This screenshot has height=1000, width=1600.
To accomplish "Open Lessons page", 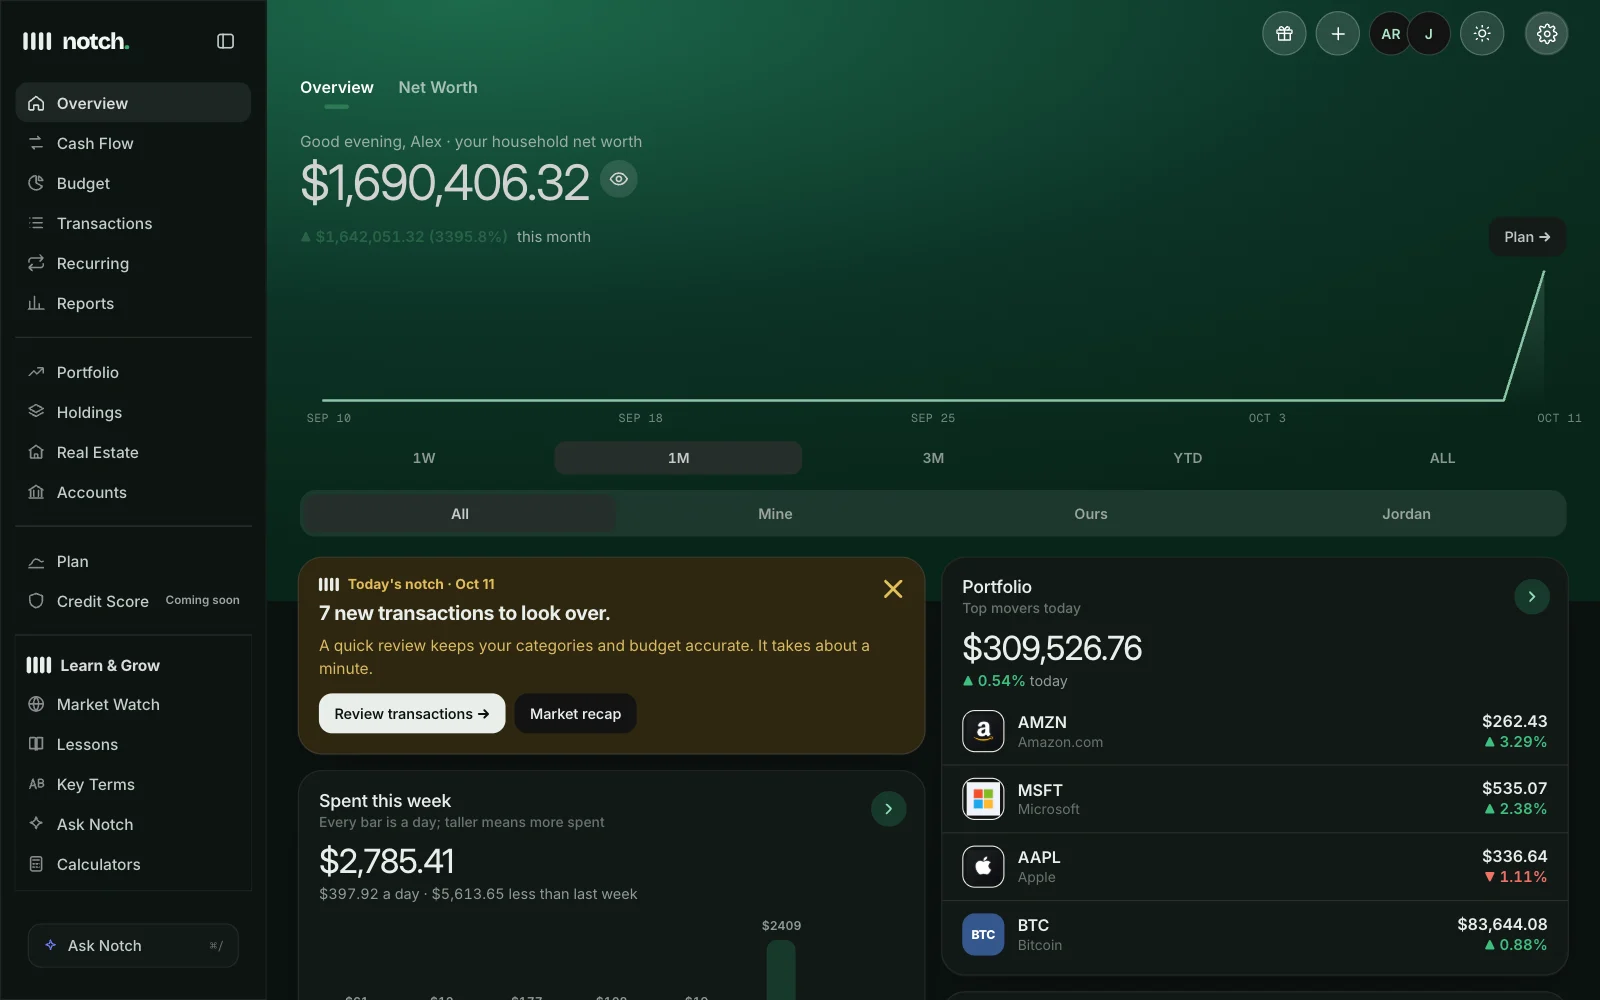I will (133, 744).
